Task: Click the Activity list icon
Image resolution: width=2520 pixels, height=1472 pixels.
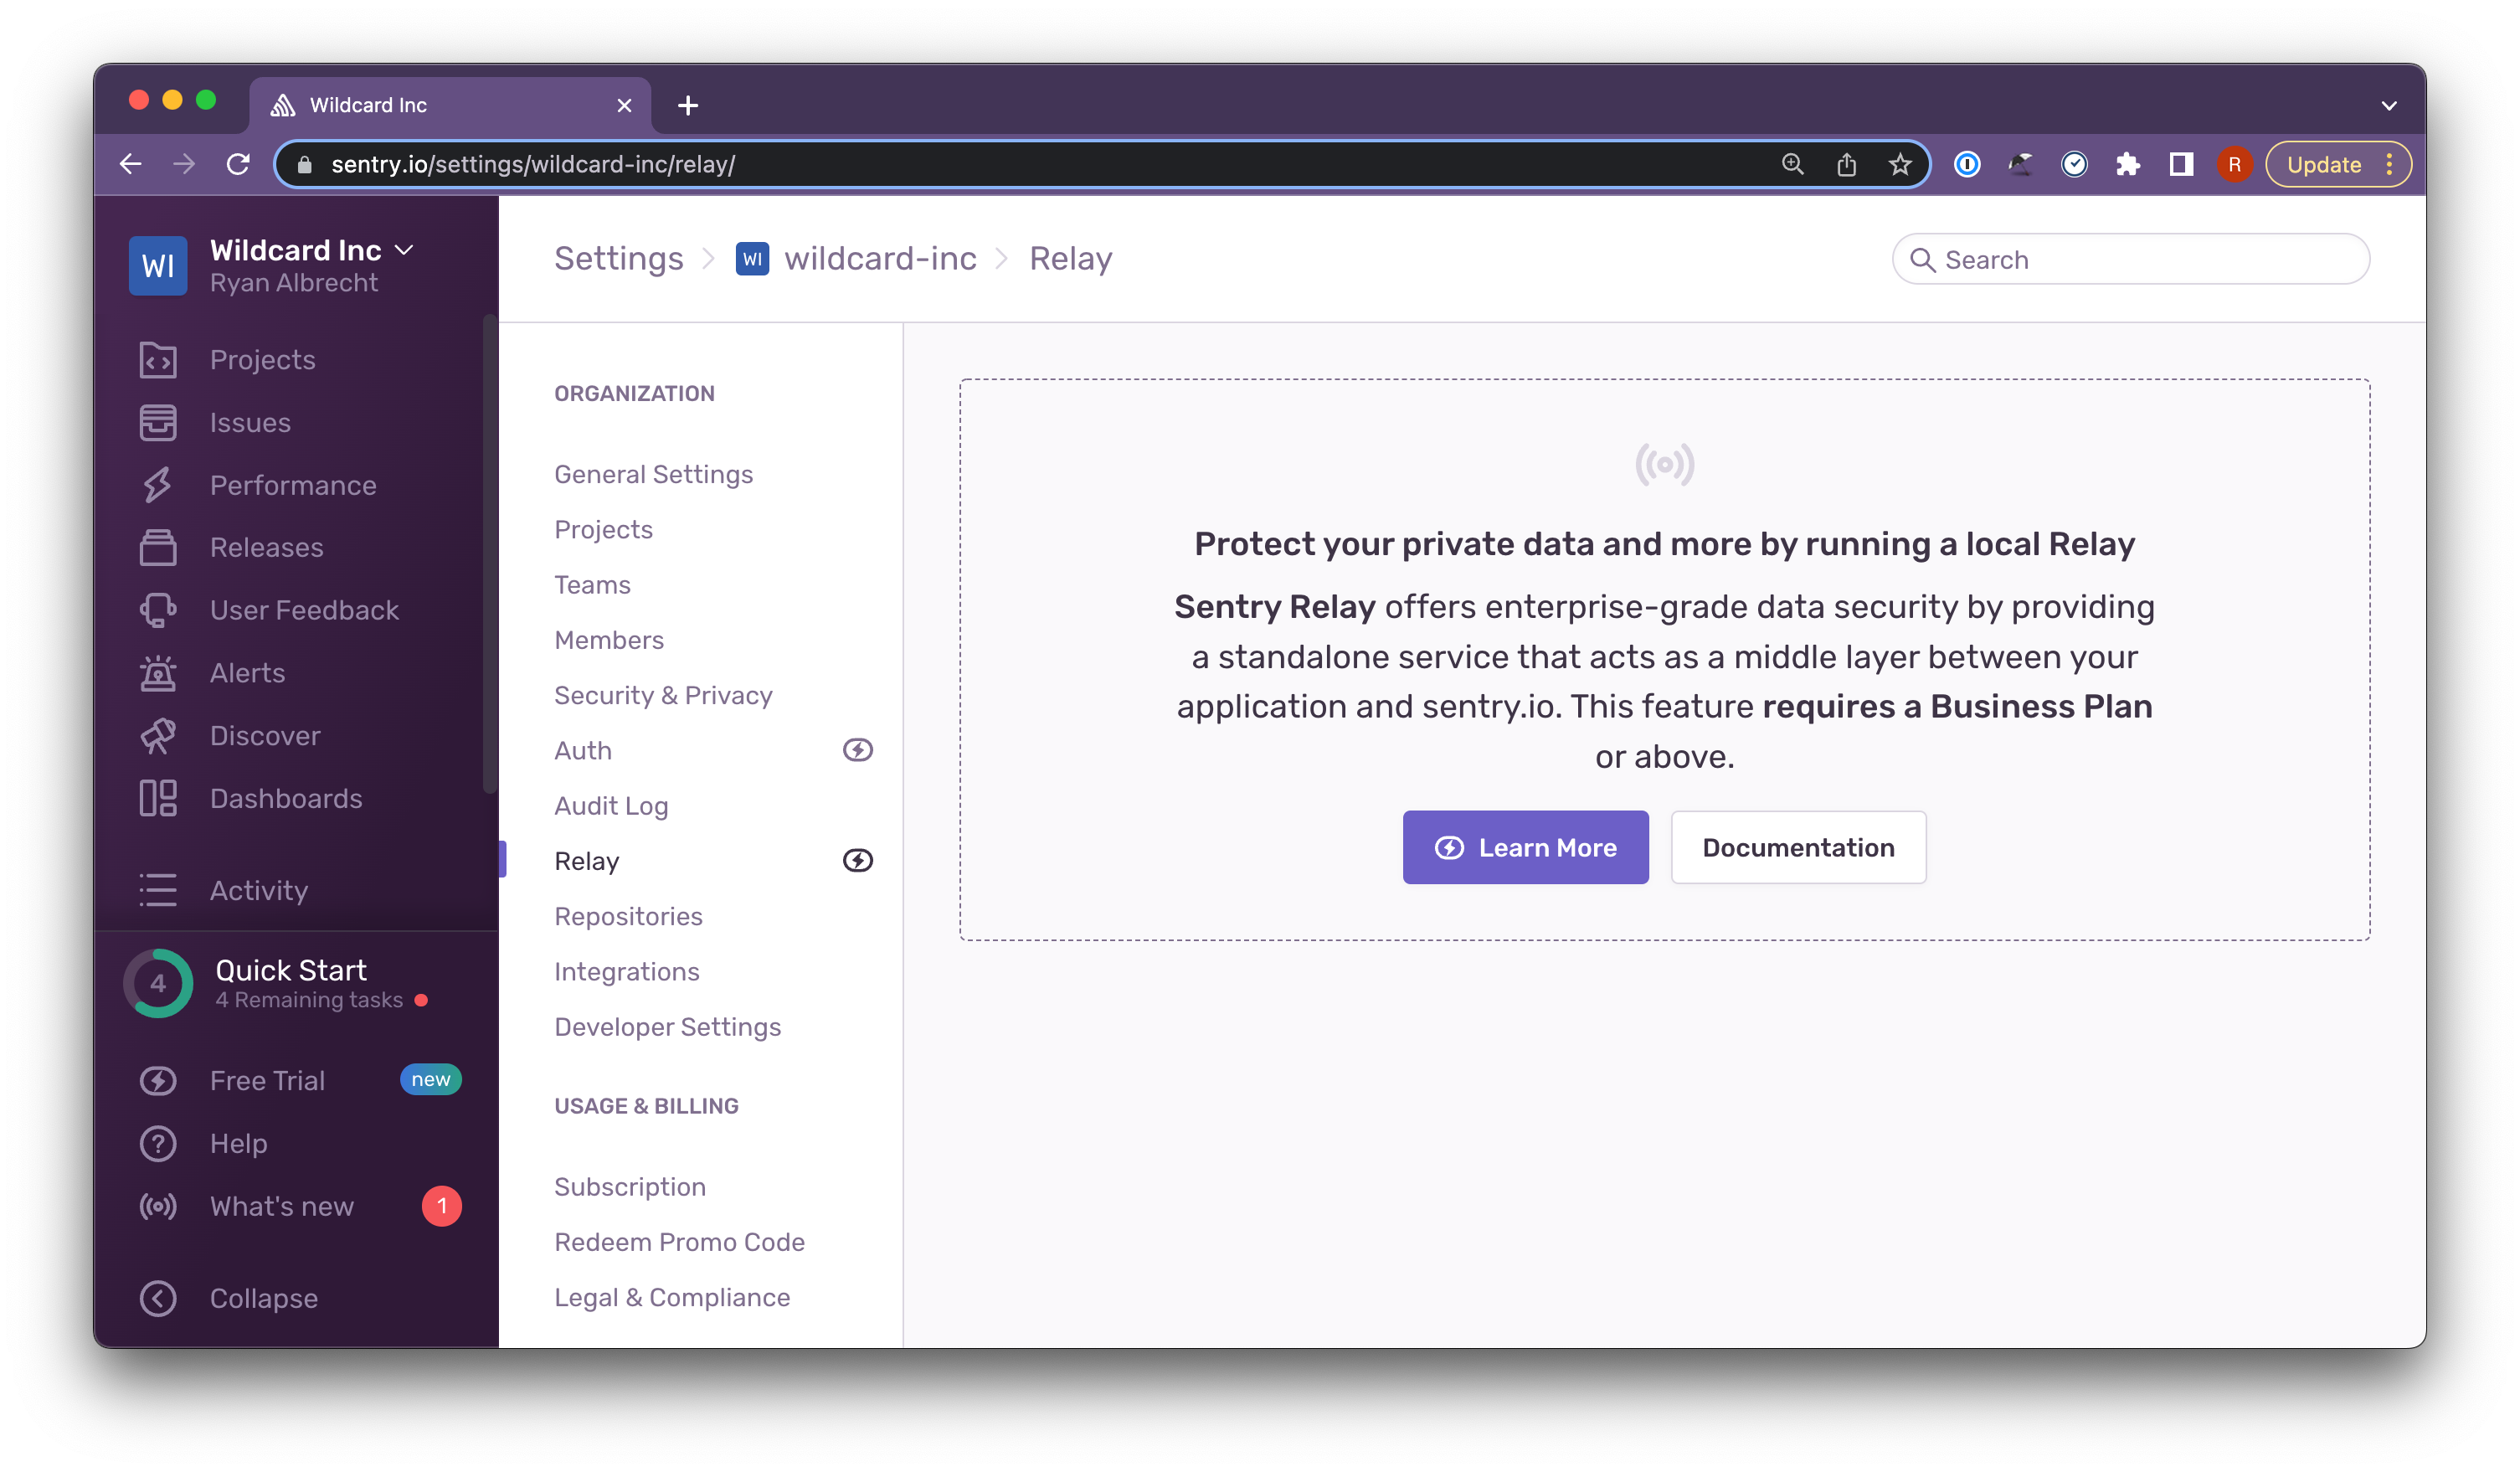Action: 158,890
